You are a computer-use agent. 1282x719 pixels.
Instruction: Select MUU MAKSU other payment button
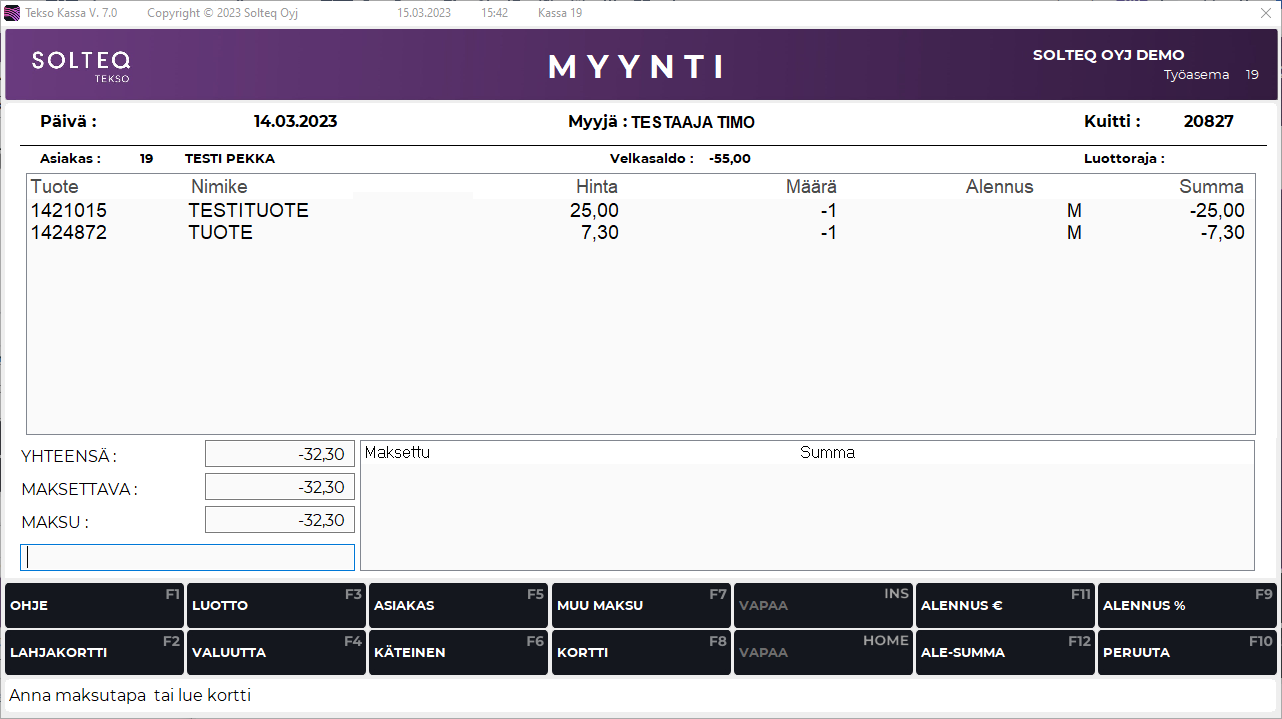click(x=641, y=606)
